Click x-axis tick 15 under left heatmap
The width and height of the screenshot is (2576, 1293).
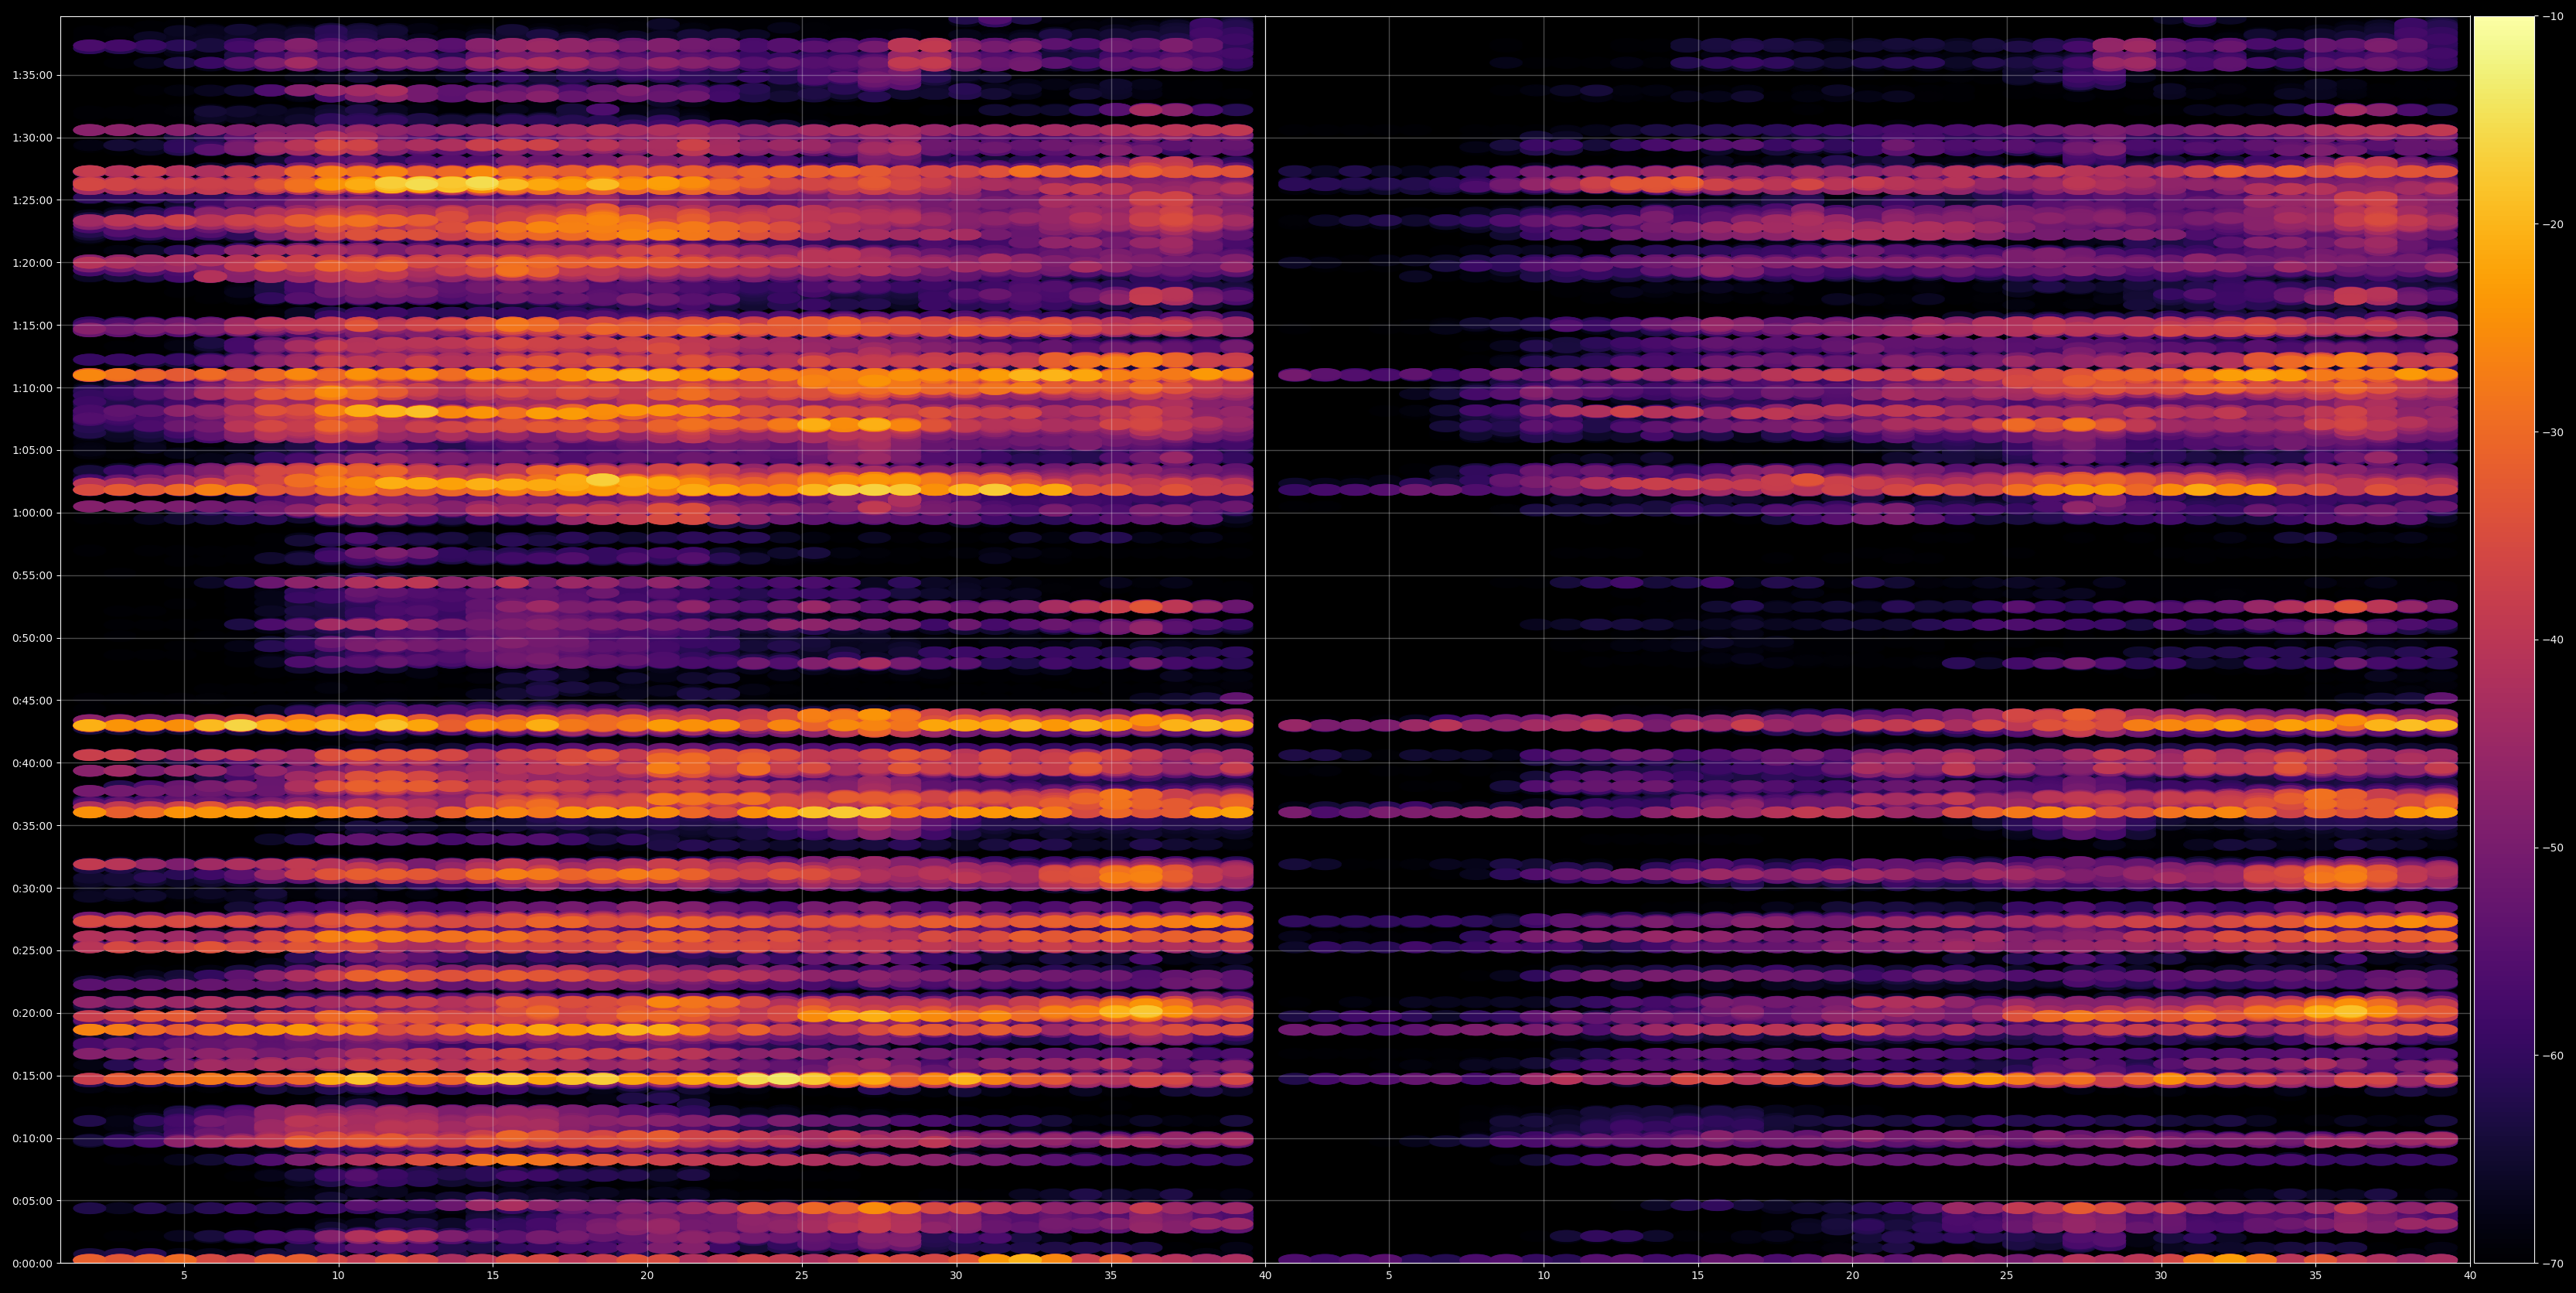pyautogui.click(x=493, y=1275)
